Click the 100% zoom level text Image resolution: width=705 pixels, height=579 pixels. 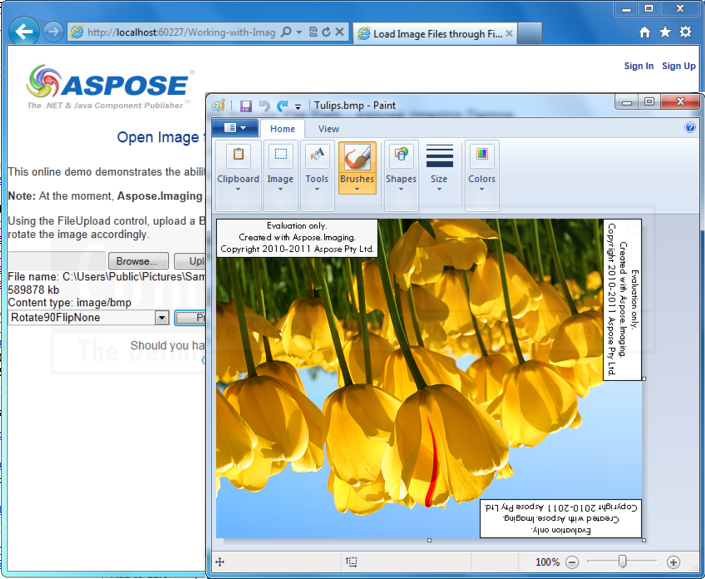[547, 562]
